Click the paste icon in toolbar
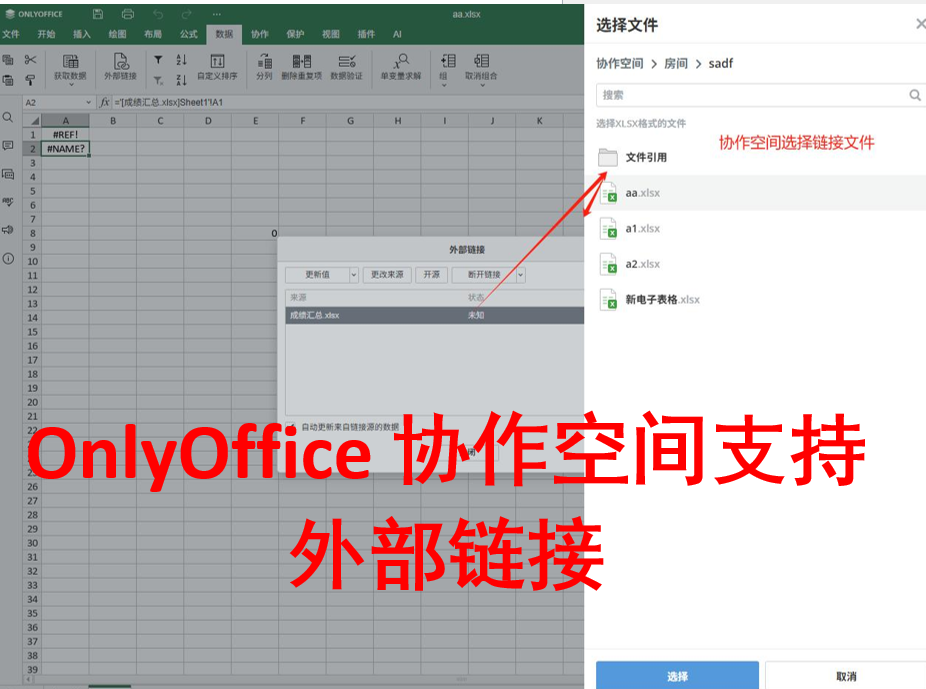926x689 pixels. pyautogui.click(x=8, y=80)
